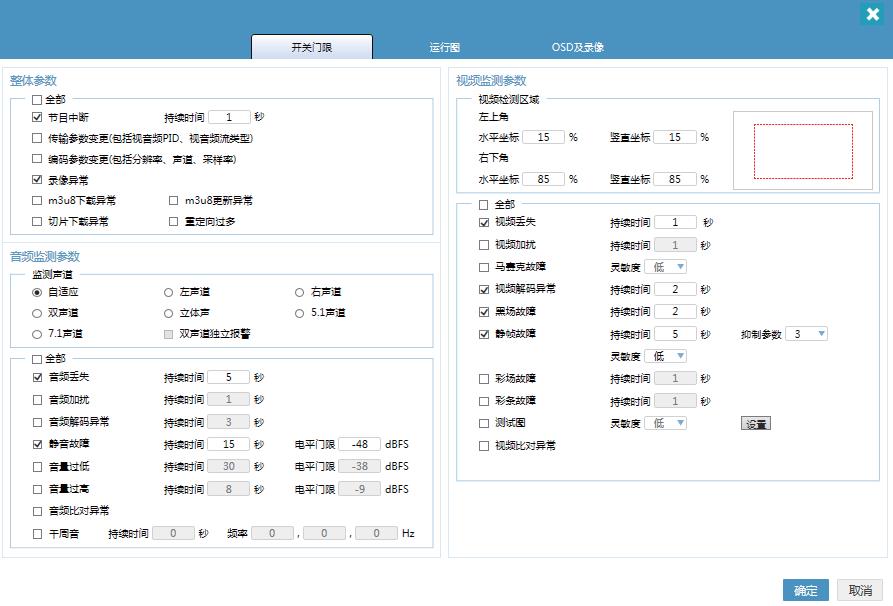Click the 左上角 水平坐标 input field
The height and width of the screenshot is (606, 893).
[543, 137]
